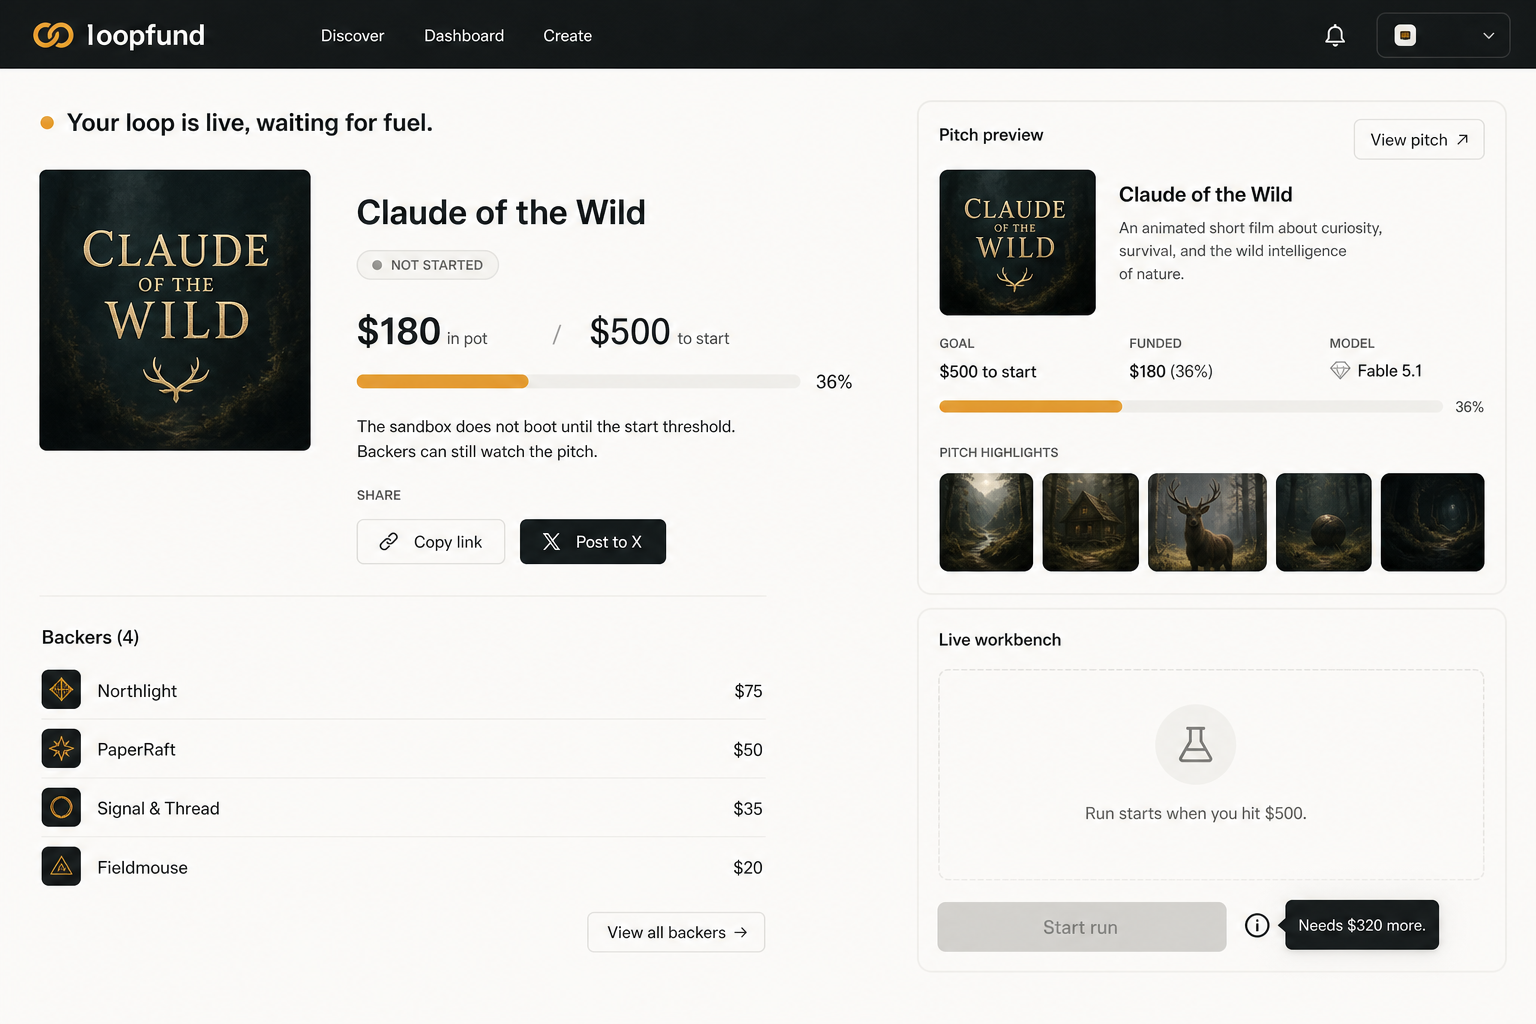Click the main funding progress bar
This screenshot has height=1024, width=1536.
(578, 381)
